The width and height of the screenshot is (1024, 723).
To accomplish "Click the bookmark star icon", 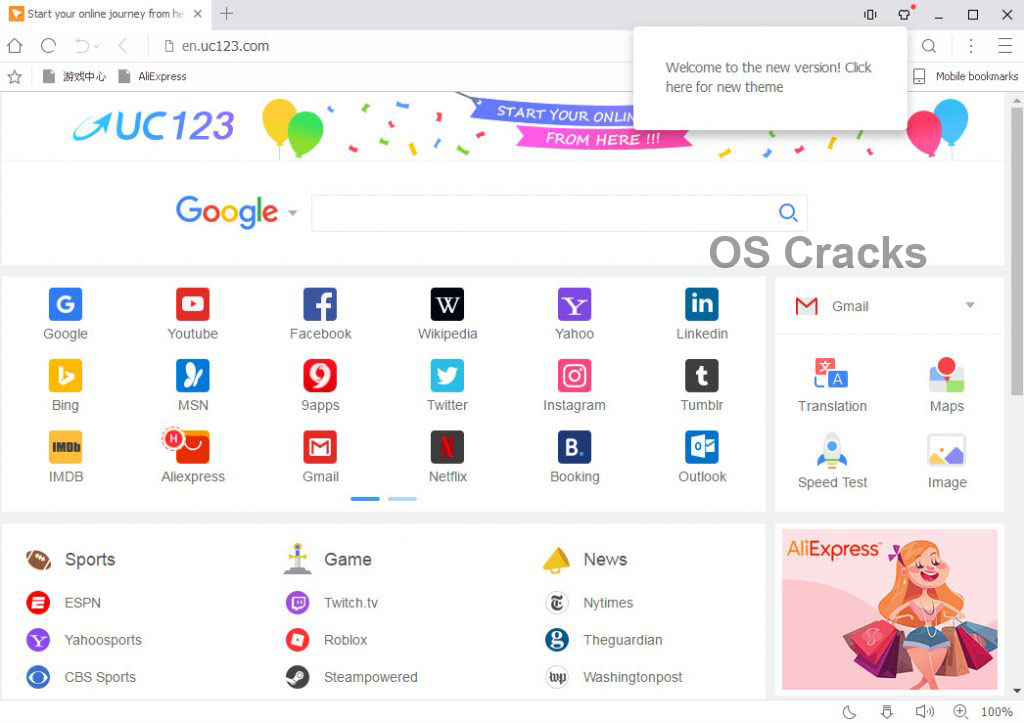I will pyautogui.click(x=14, y=76).
